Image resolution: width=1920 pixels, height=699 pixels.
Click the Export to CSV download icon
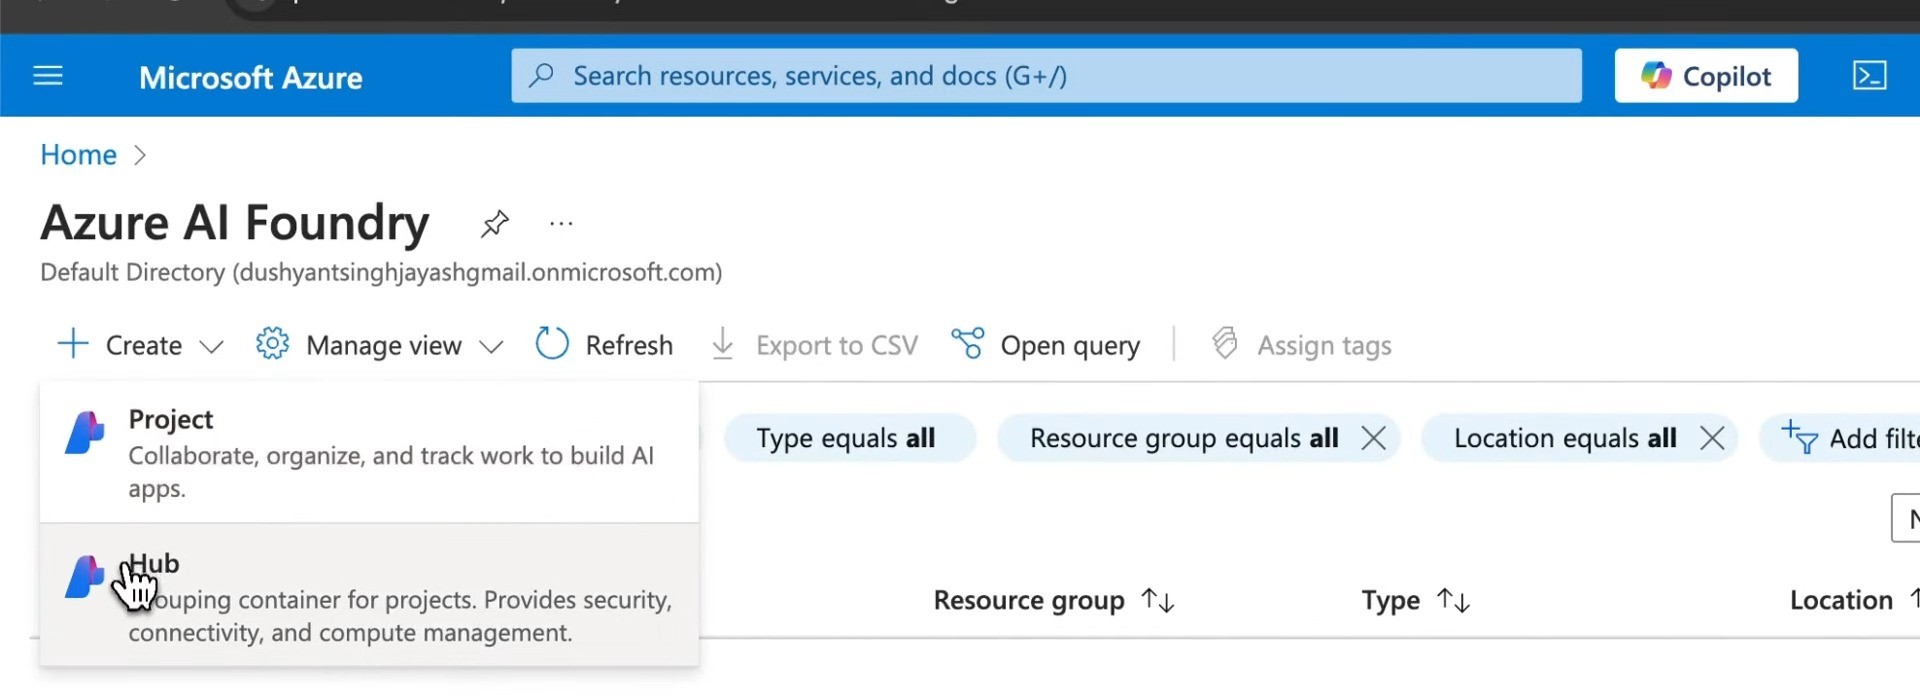click(722, 344)
